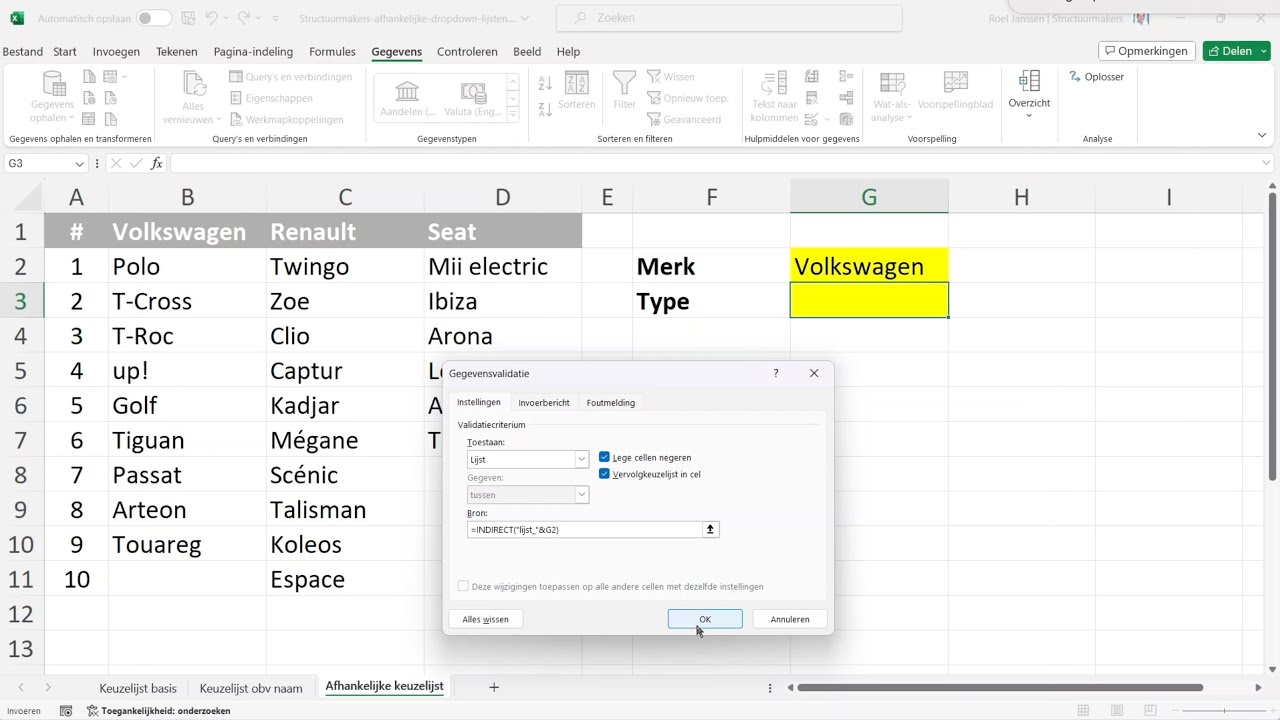Sort ascending A to Z
Image resolution: width=1280 pixels, height=720 pixels.
[545, 84]
